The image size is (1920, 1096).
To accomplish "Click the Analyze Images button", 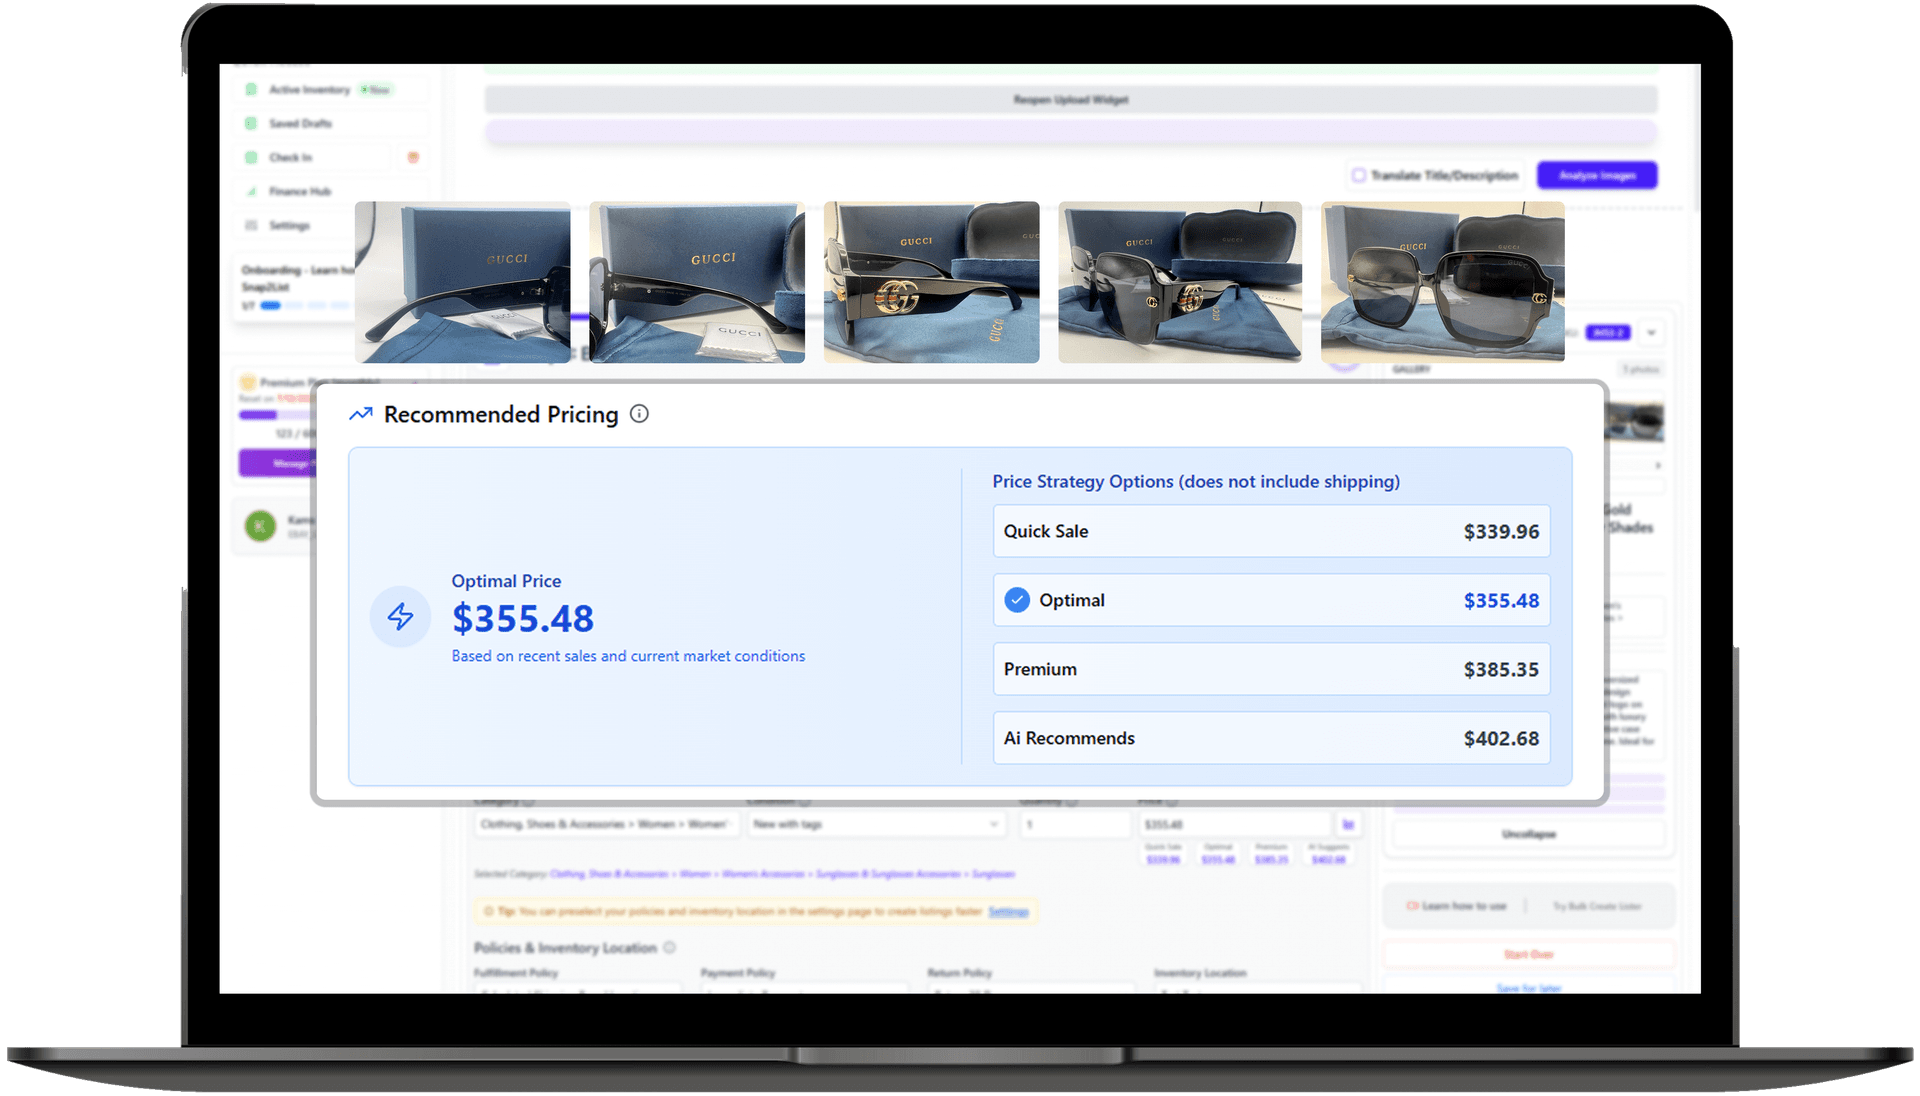I will pos(1597,175).
